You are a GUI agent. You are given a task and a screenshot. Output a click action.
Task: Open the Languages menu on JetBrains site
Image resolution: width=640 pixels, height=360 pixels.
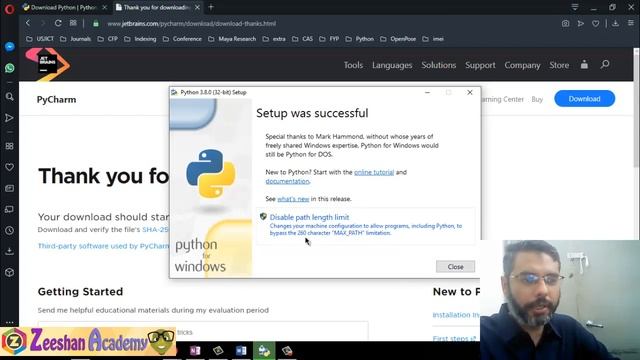(x=392, y=65)
